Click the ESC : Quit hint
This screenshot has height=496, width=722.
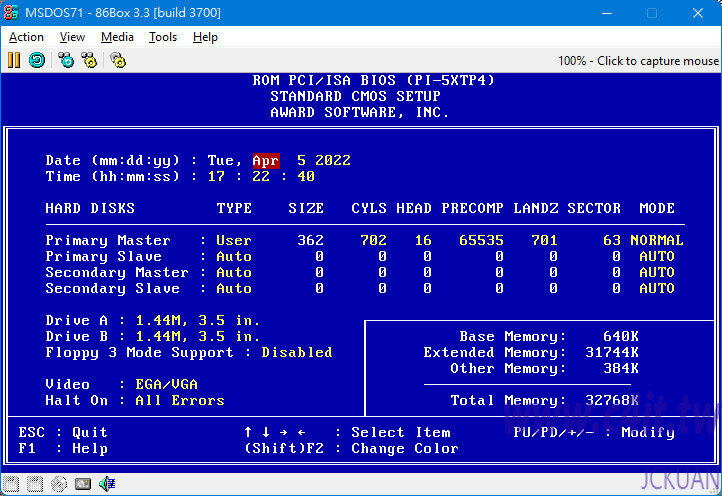click(x=63, y=432)
